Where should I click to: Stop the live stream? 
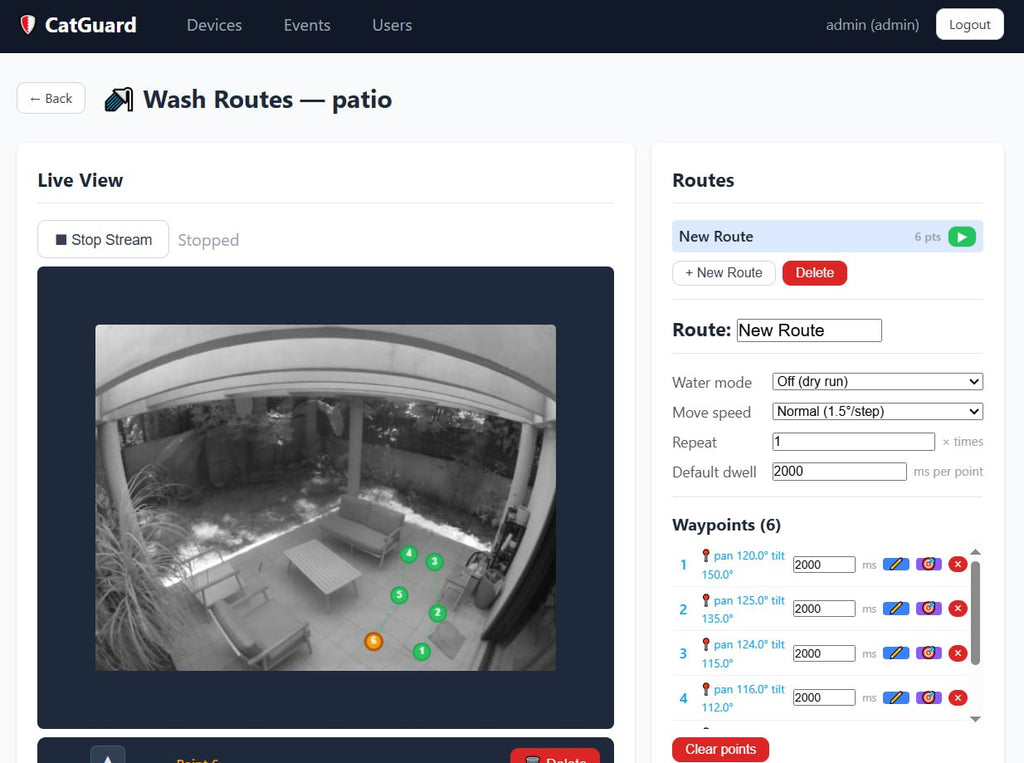(x=103, y=239)
